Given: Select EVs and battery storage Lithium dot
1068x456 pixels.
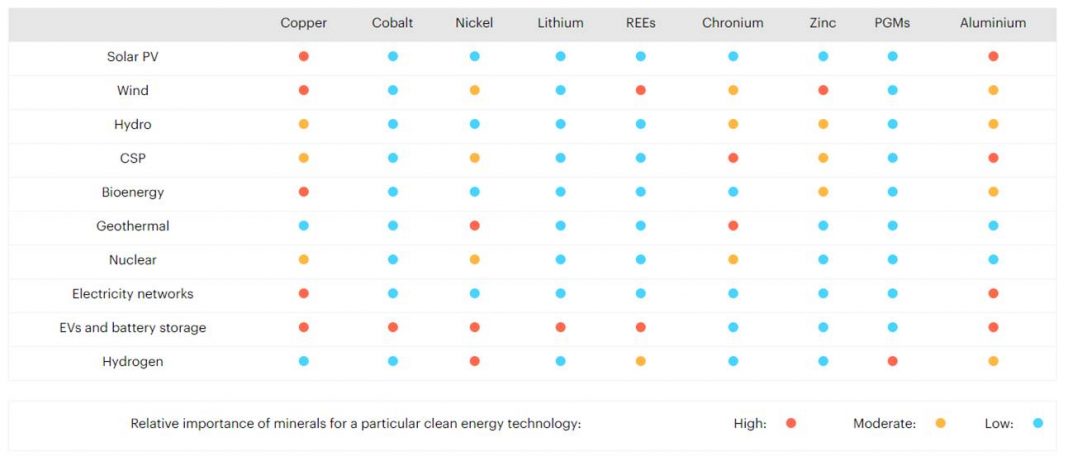Looking at the screenshot, I should click(560, 327).
